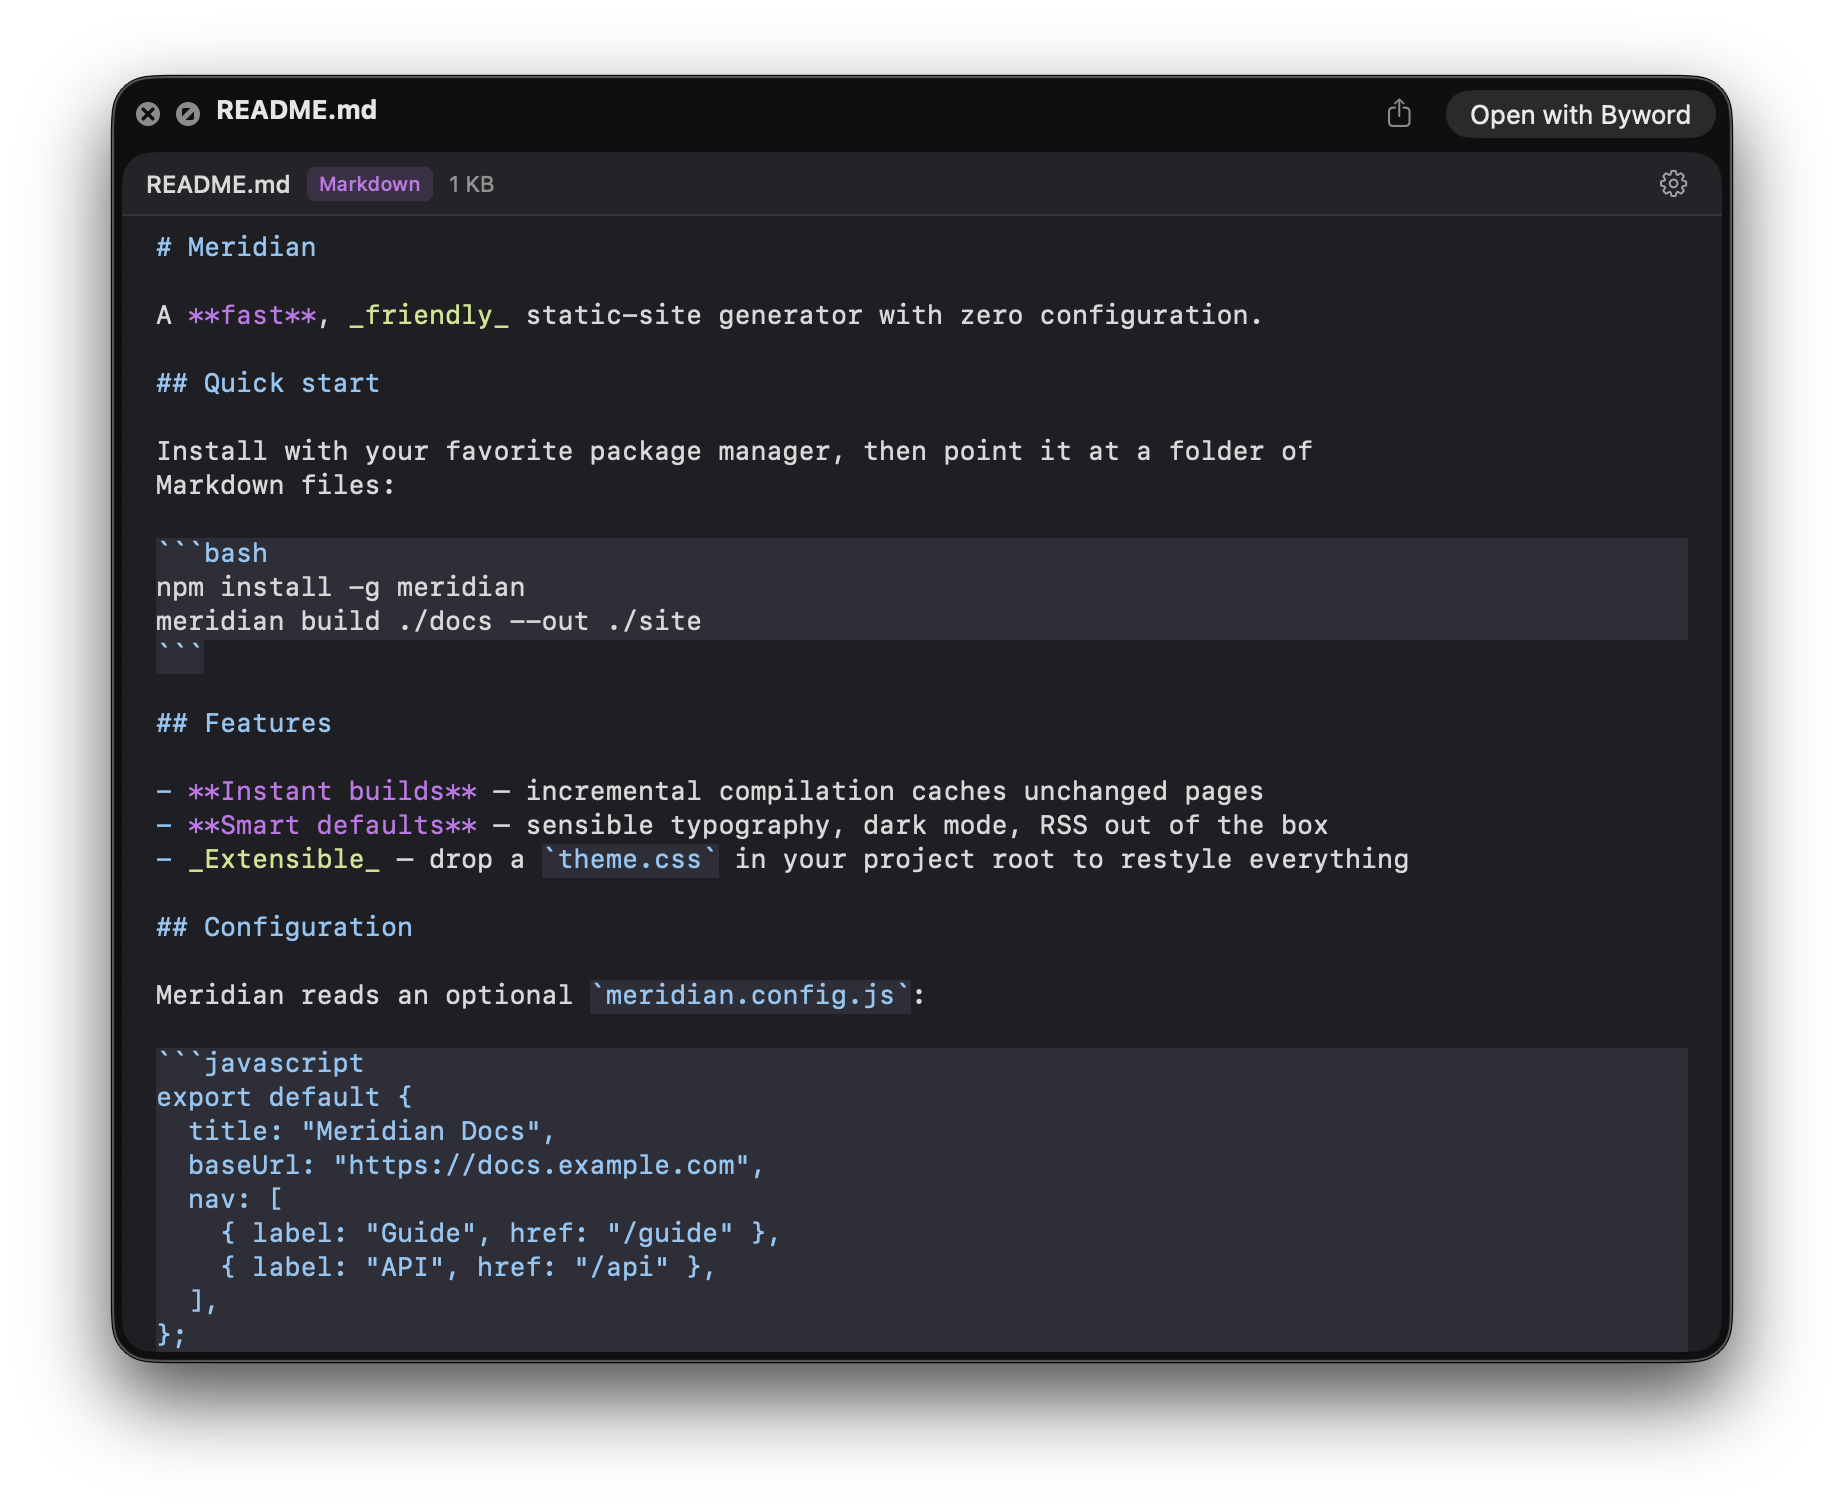Click the '`theme.css`' inline code
Viewport: 1844px width, 1510px height.
(x=630, y=860)
